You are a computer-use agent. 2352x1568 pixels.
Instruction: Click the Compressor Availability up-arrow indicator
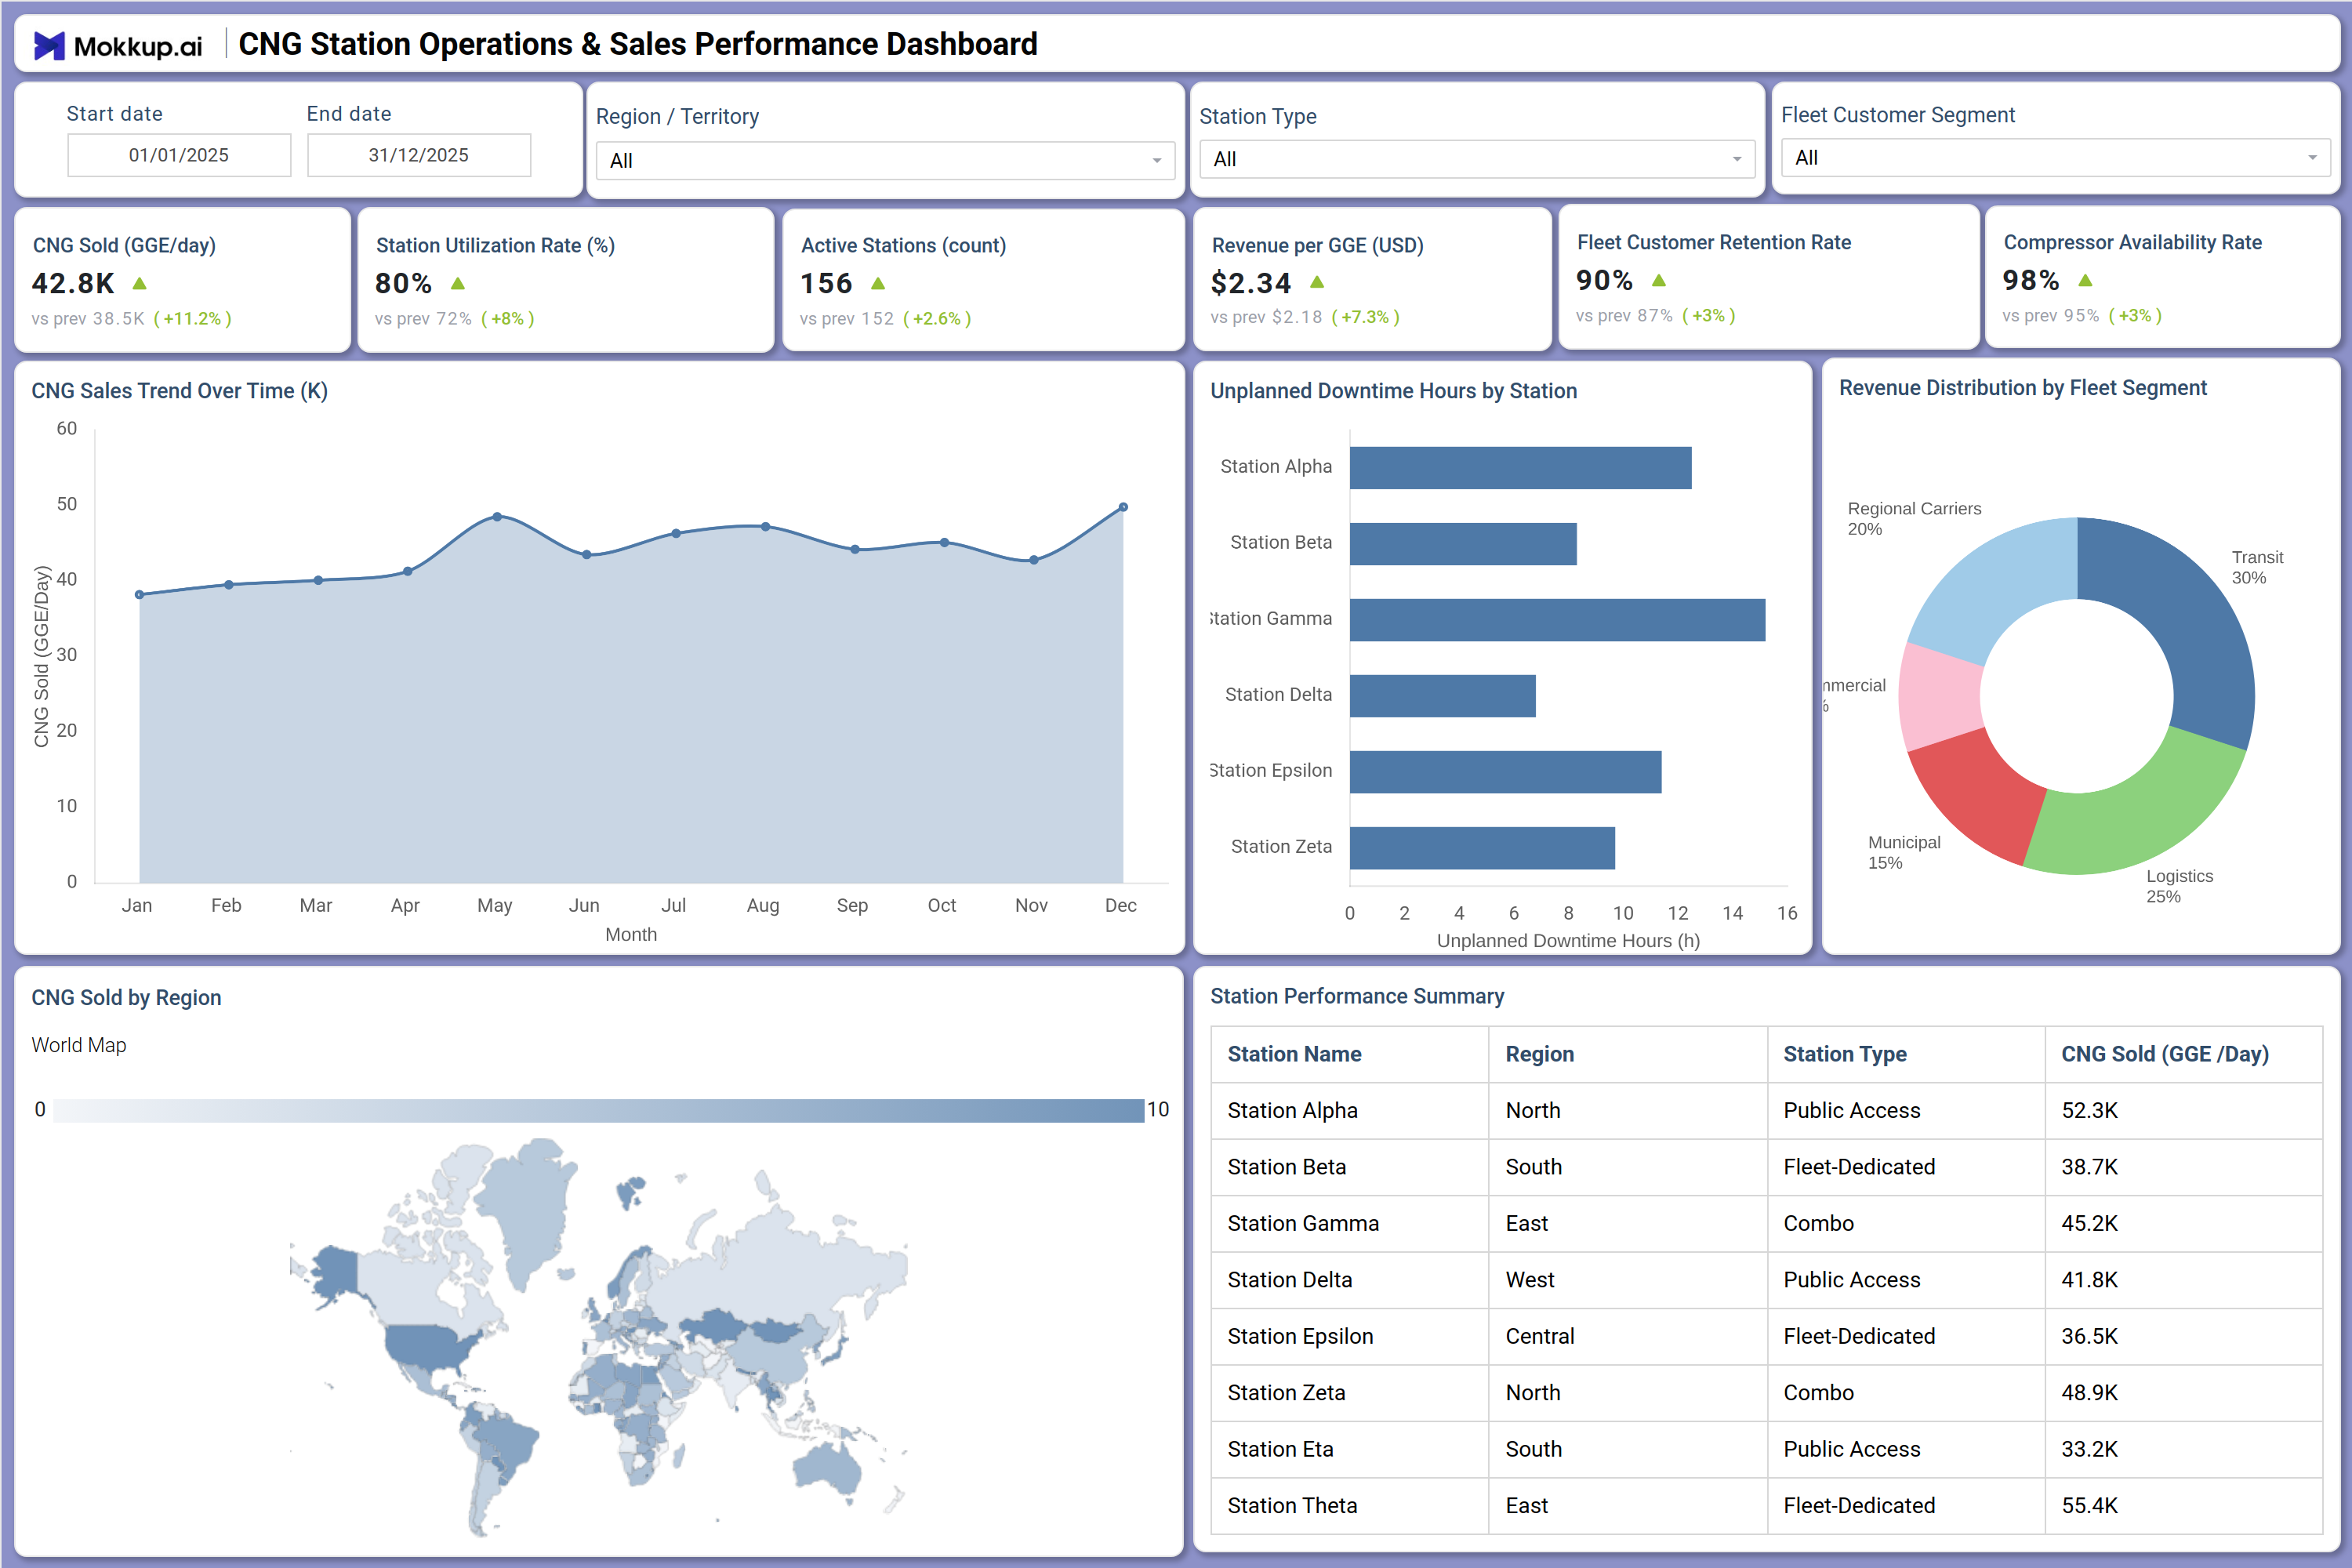pyautogui.click(x=2085, y=281)
